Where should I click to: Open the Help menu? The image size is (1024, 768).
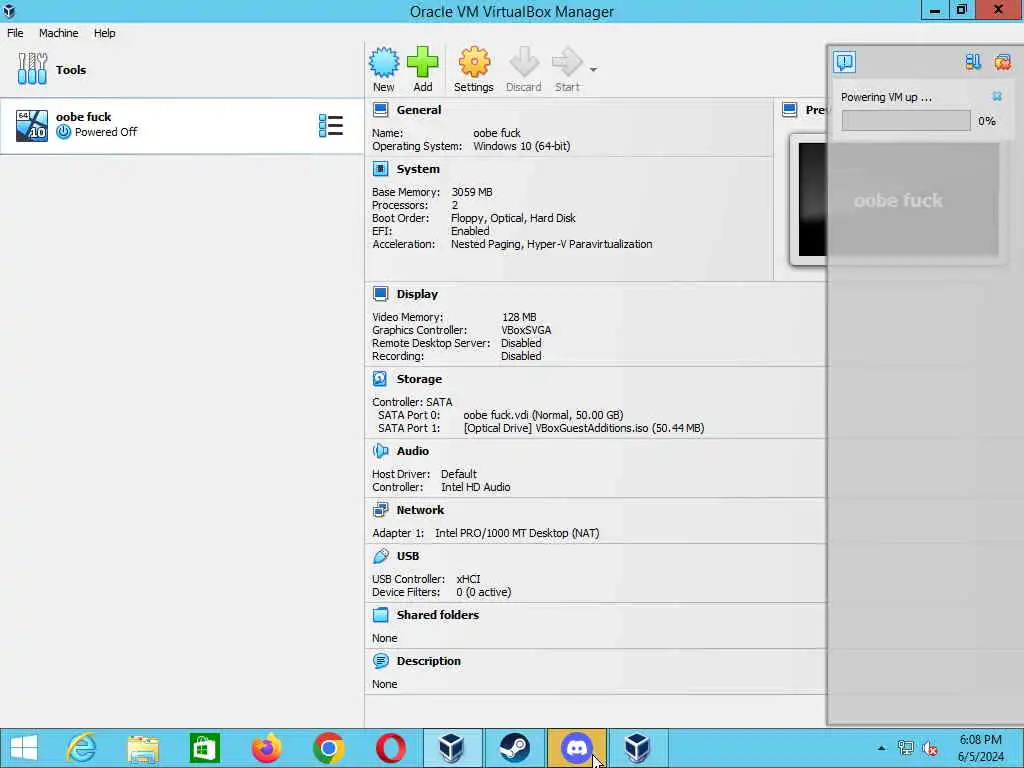pyautogui.click(x=104, y=33)
